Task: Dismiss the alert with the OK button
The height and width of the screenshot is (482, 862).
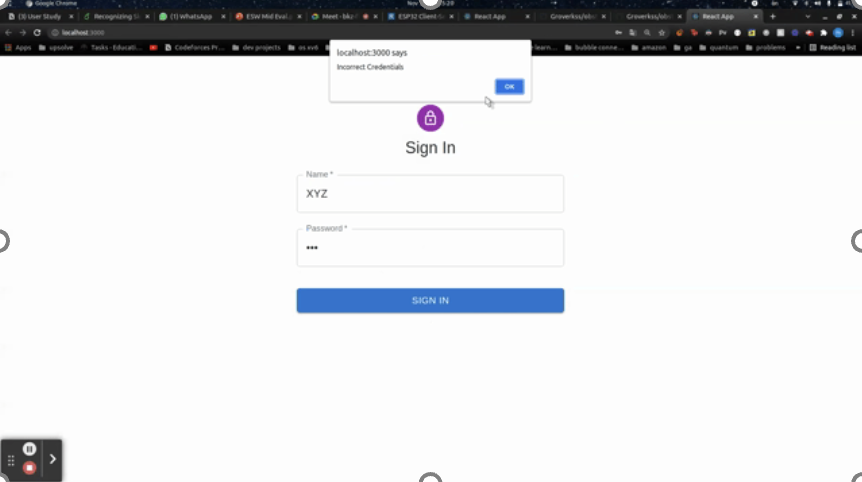Action: click(509, 87)
